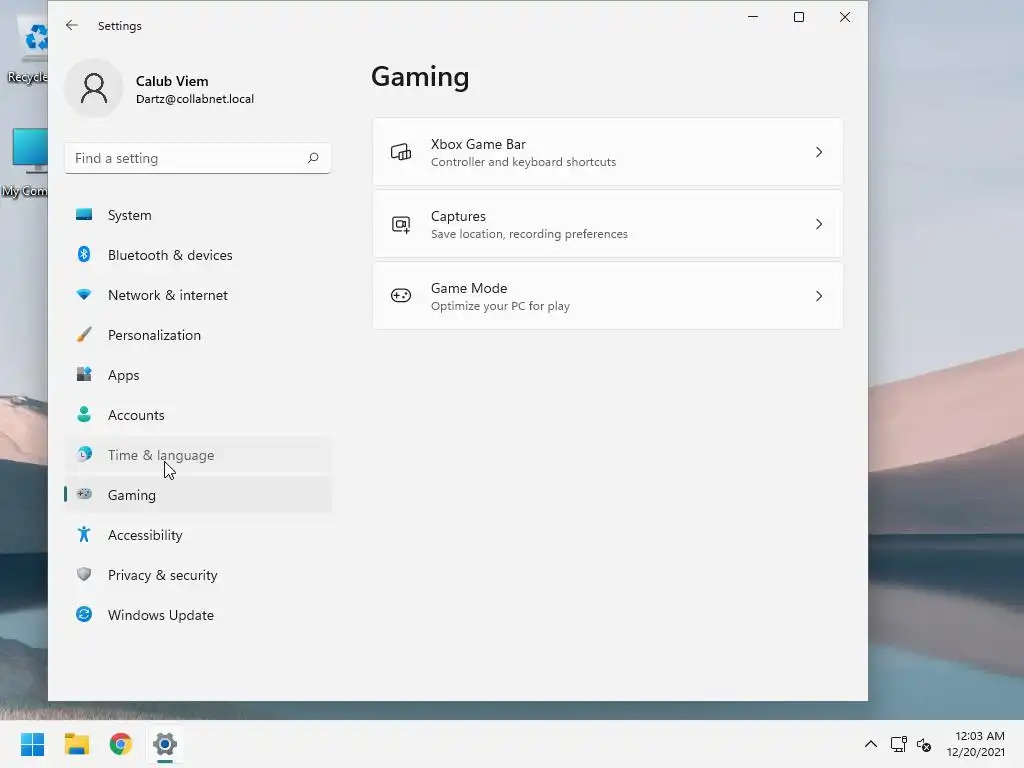Click the network tray icon

coord(899,744)
